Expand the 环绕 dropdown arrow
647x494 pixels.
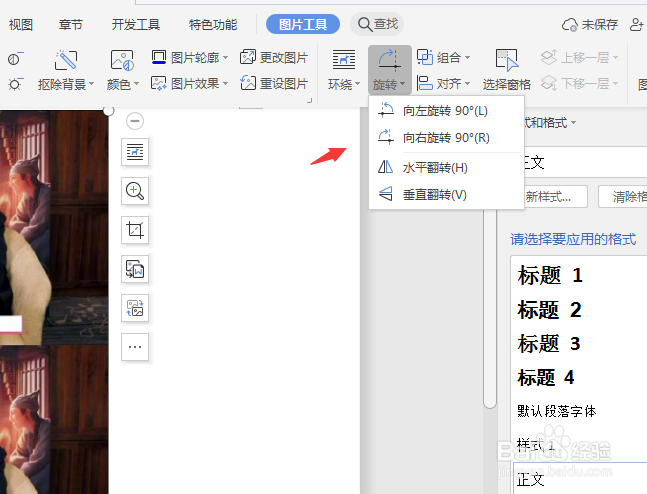point(357,84)
